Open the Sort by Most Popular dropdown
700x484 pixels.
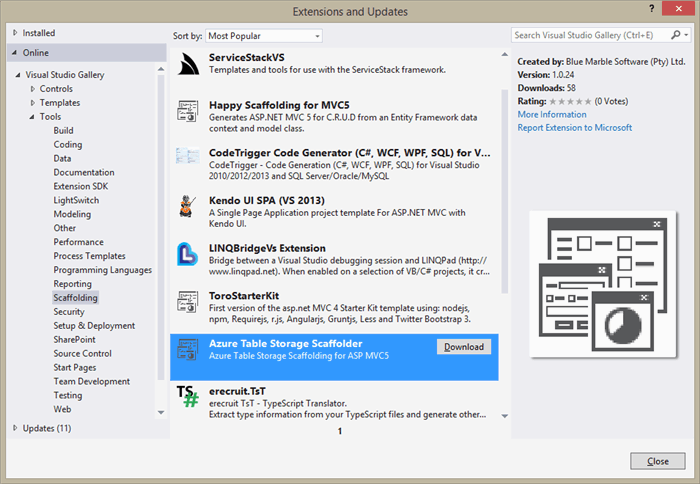(264, 36)
